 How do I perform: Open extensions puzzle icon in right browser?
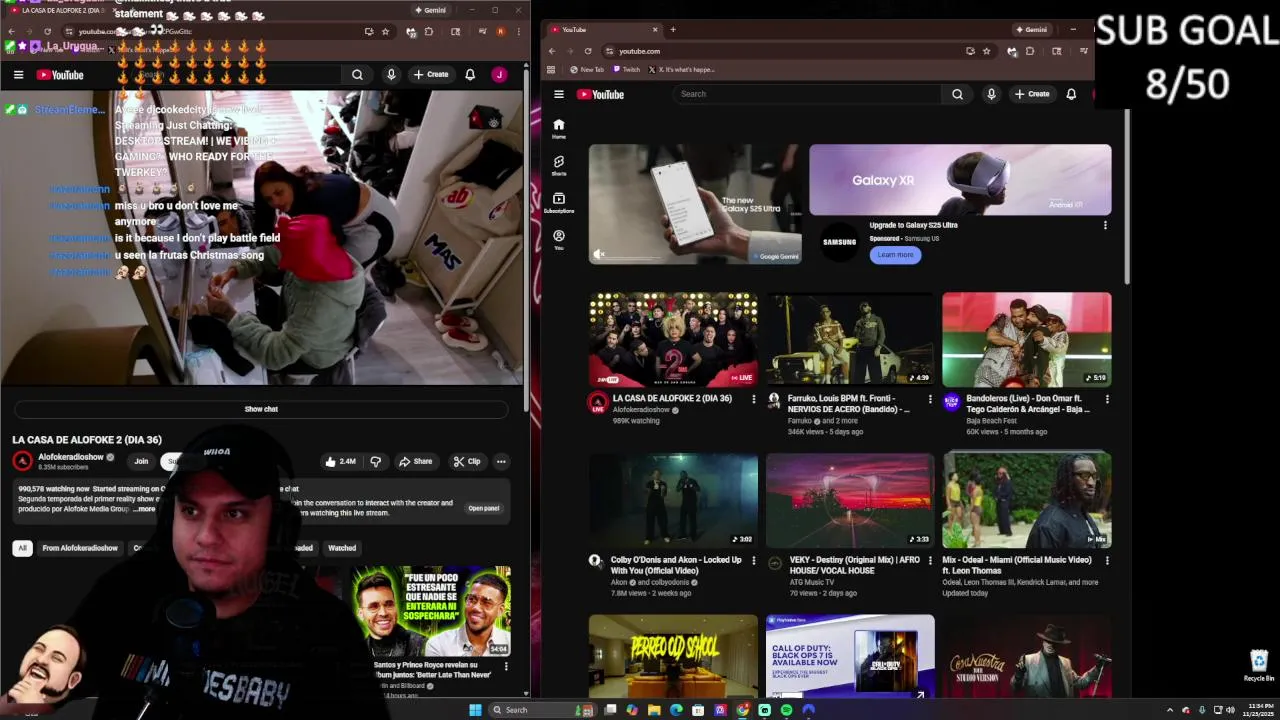pyautogui.click(x=1030, y=51)
